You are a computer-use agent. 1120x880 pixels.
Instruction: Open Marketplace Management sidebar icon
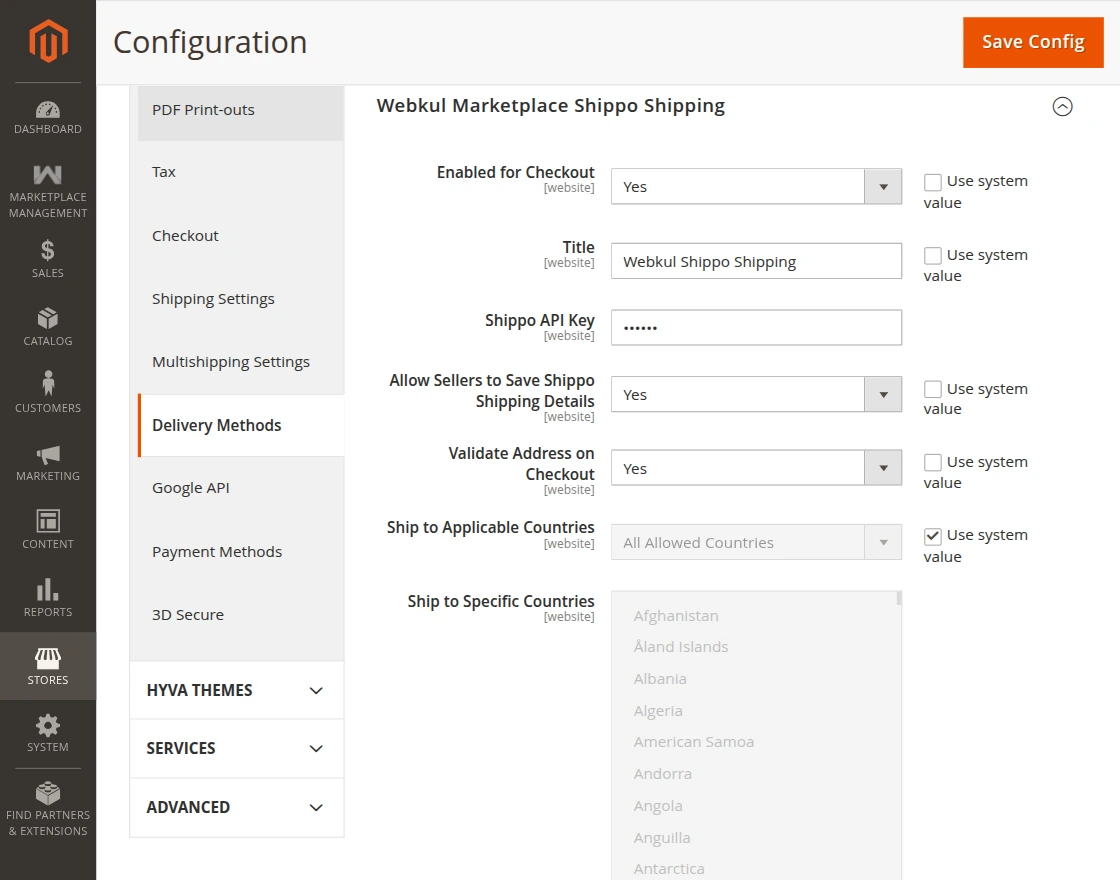tap(48, 175)
